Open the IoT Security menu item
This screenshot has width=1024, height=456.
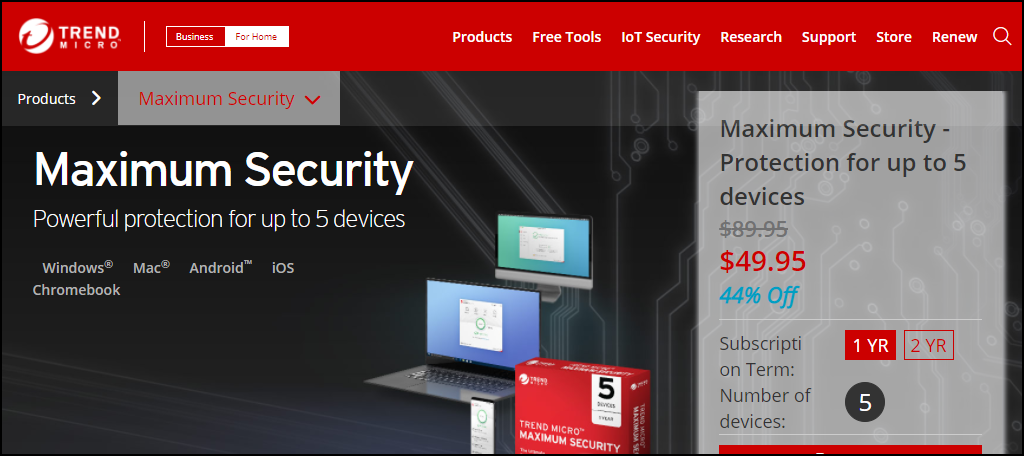click(660, 37)
